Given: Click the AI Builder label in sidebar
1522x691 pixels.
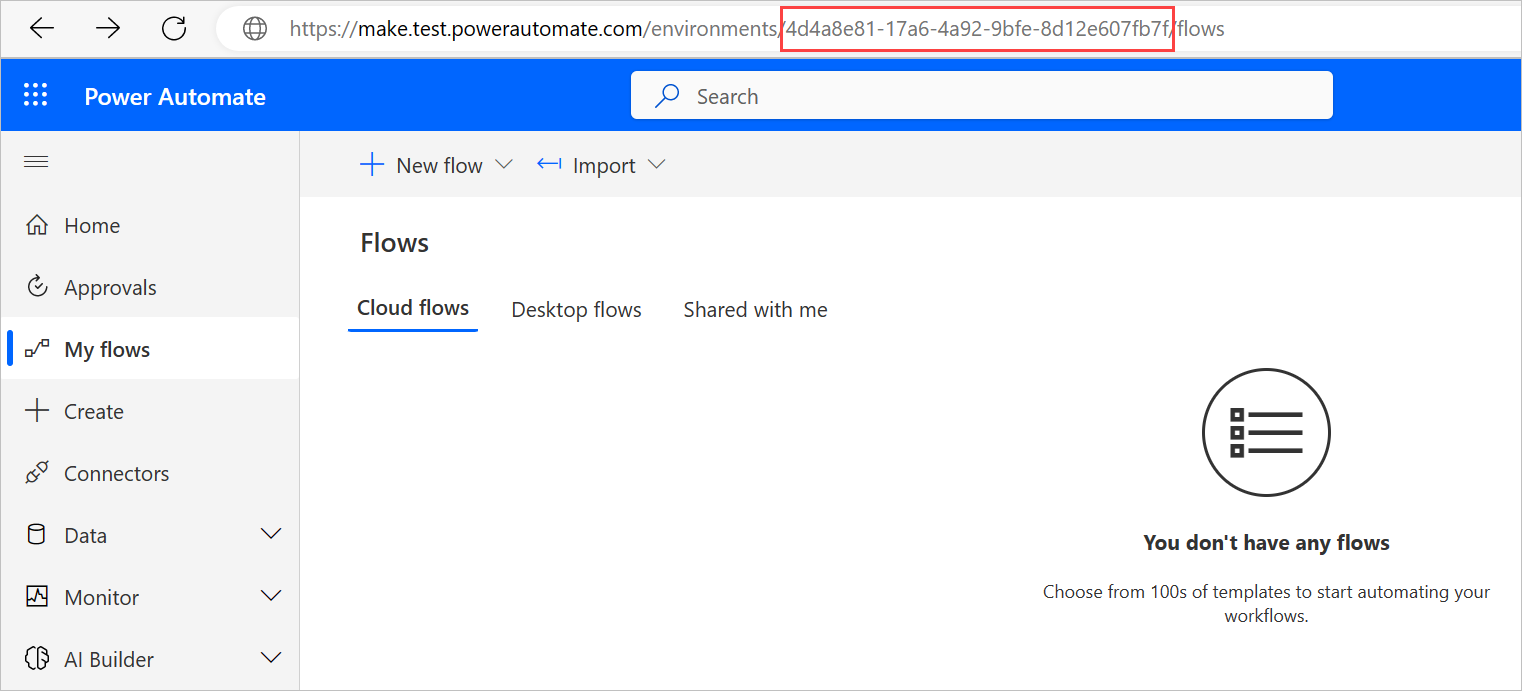Looking at the screenshot, I should tap(109, 660).
